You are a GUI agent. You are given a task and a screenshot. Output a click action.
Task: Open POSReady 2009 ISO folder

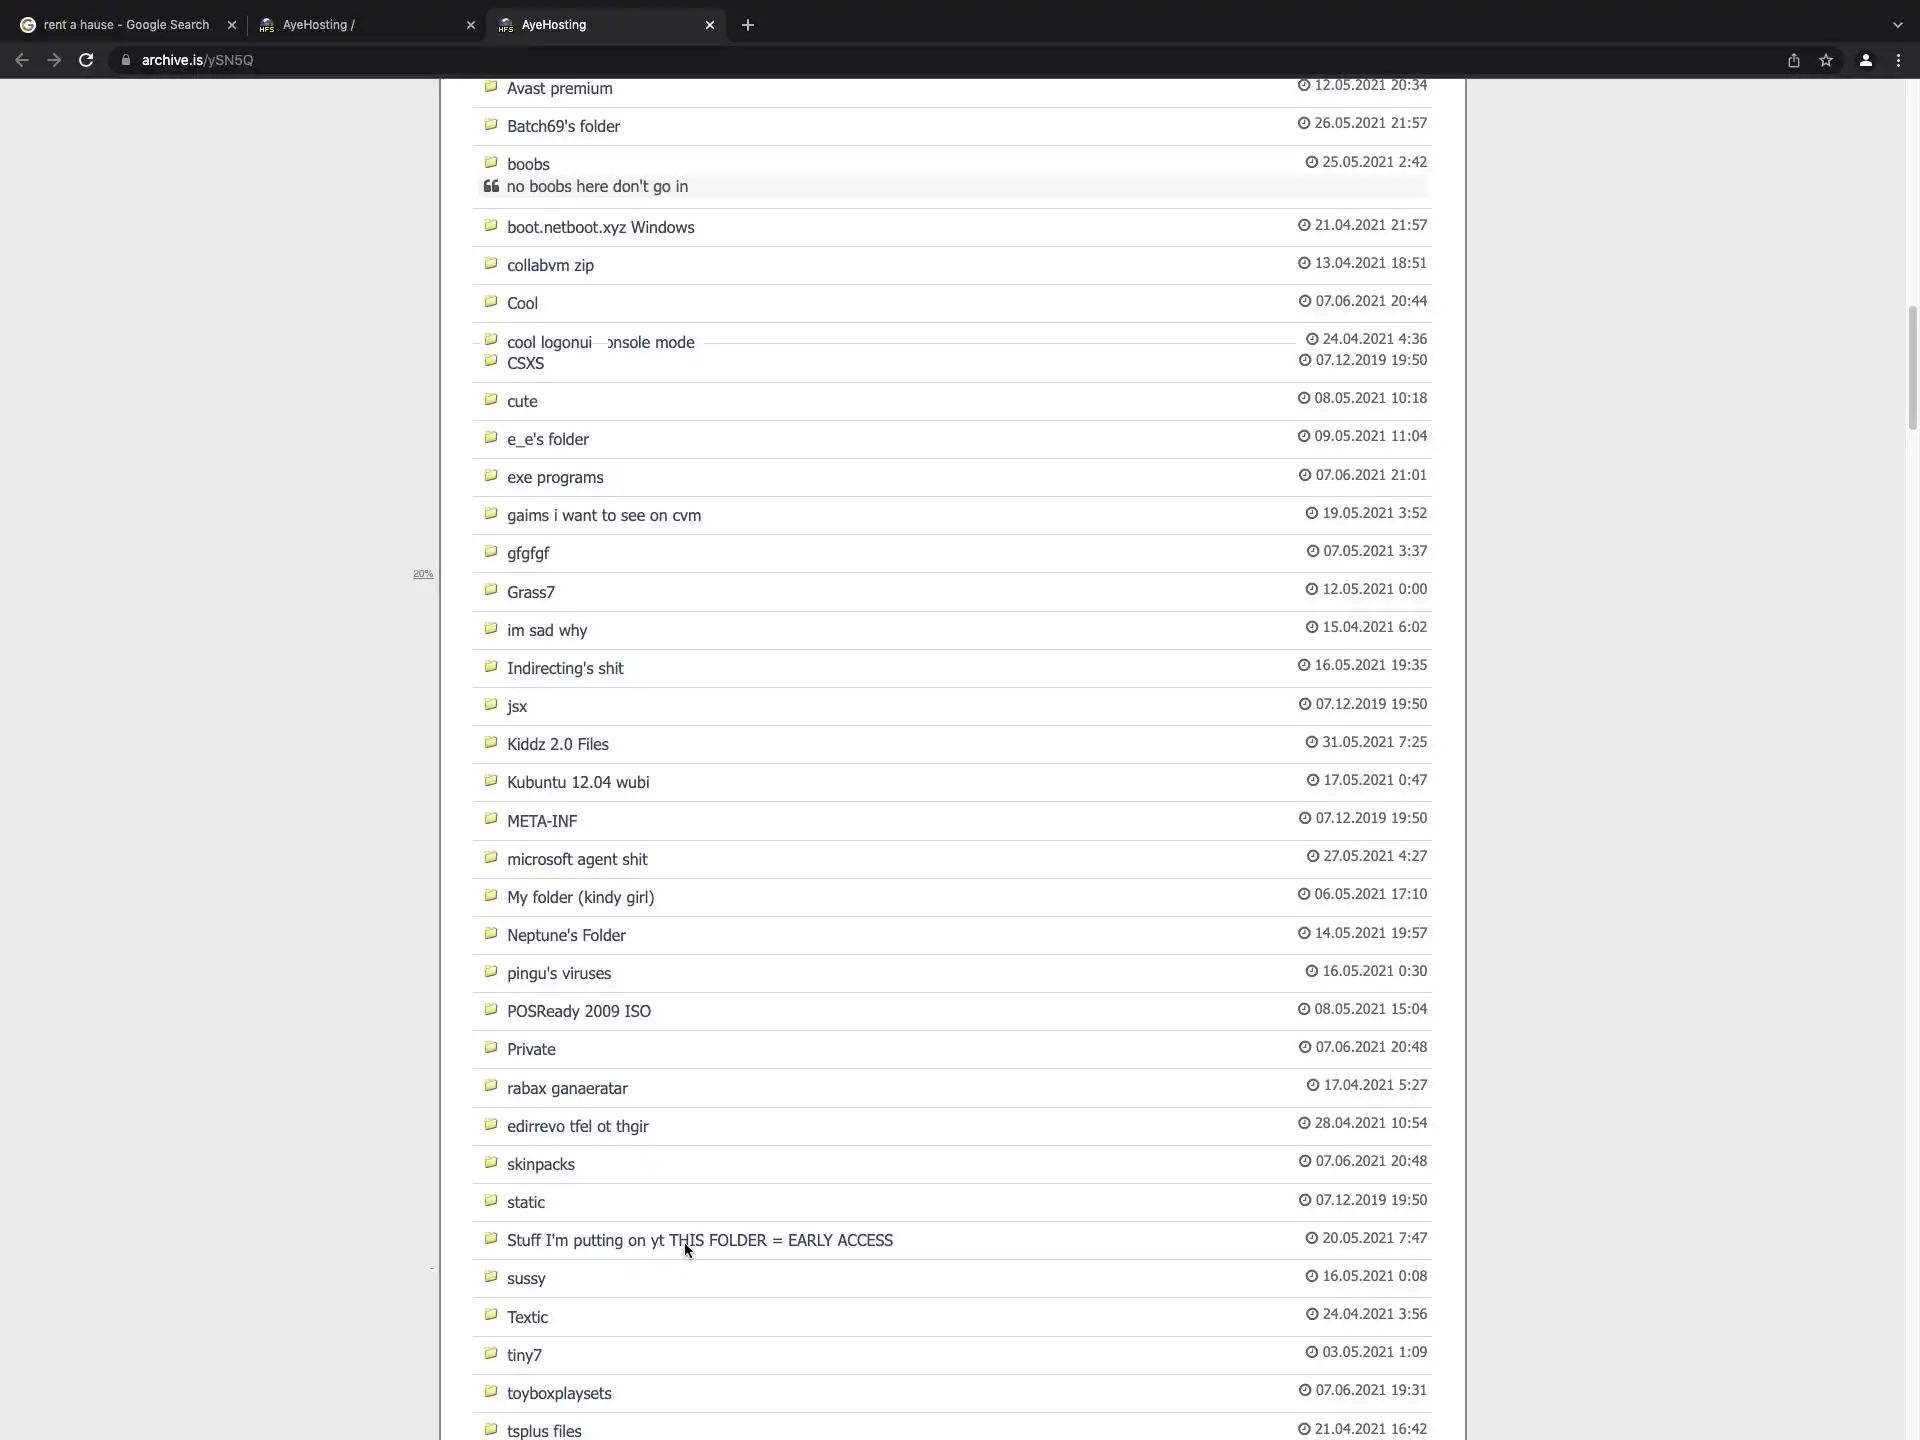coord(578,1012)
